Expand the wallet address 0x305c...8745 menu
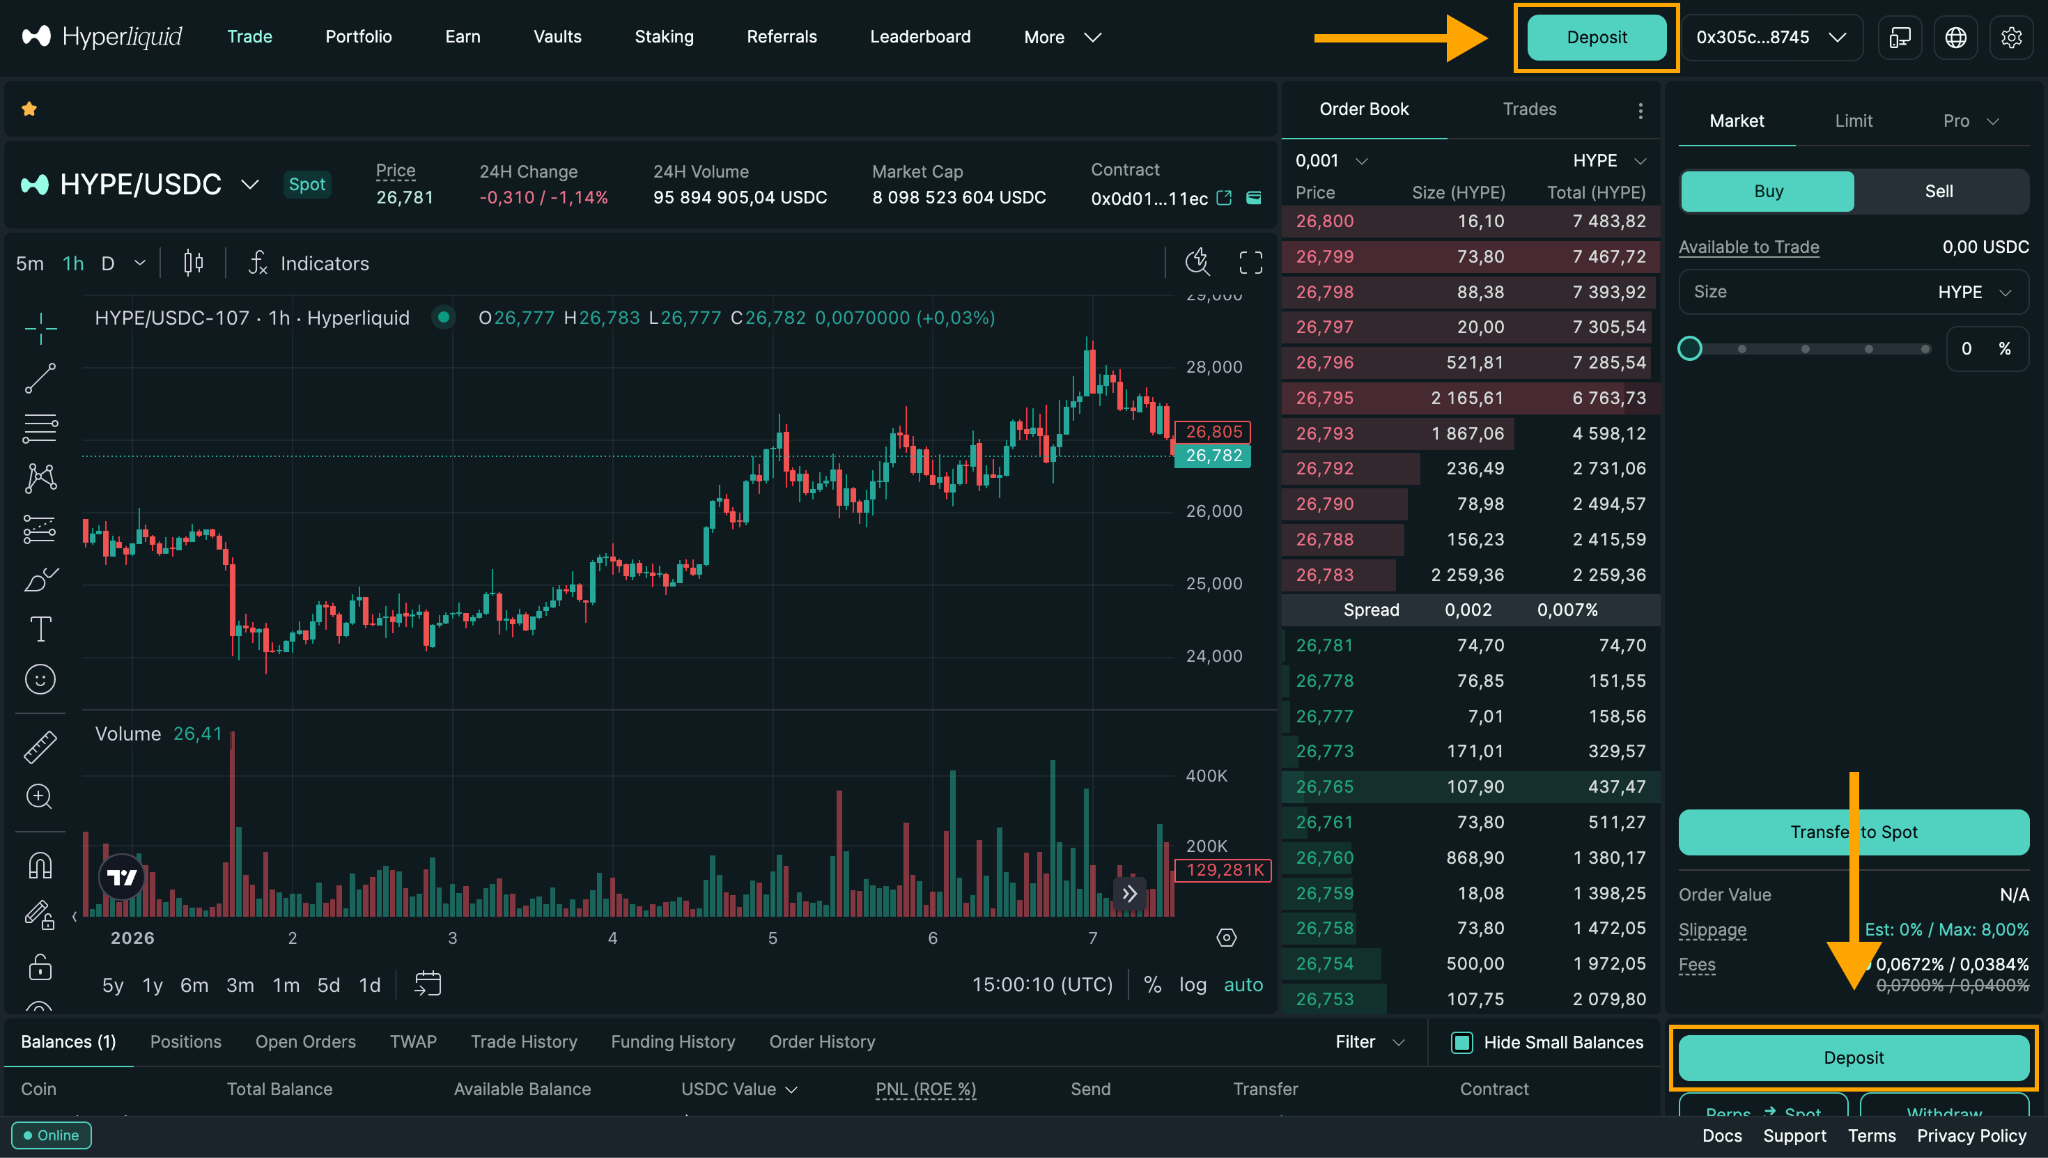This screenshot has width=2048, height=1158. 1771,38
